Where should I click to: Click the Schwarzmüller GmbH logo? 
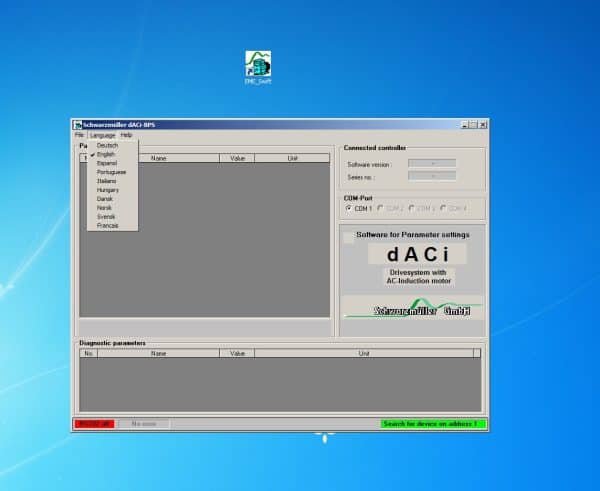pos(413,308)
